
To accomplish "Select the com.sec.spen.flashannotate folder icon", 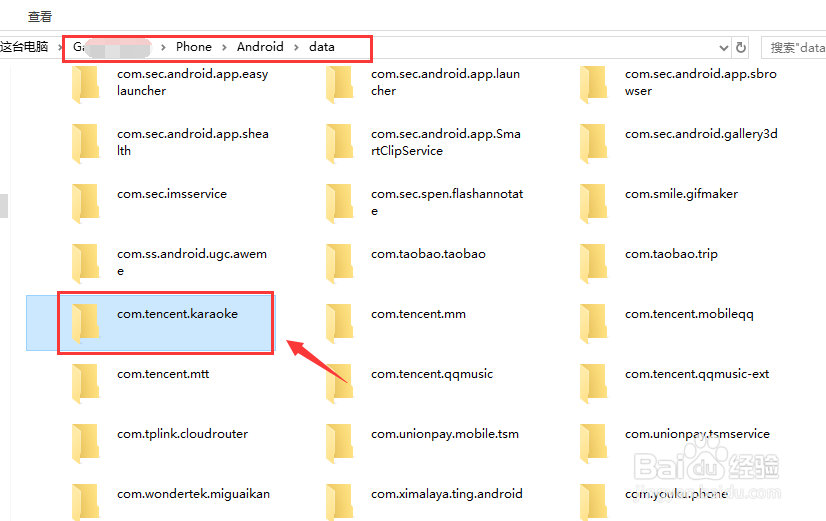I will [340, 203].
